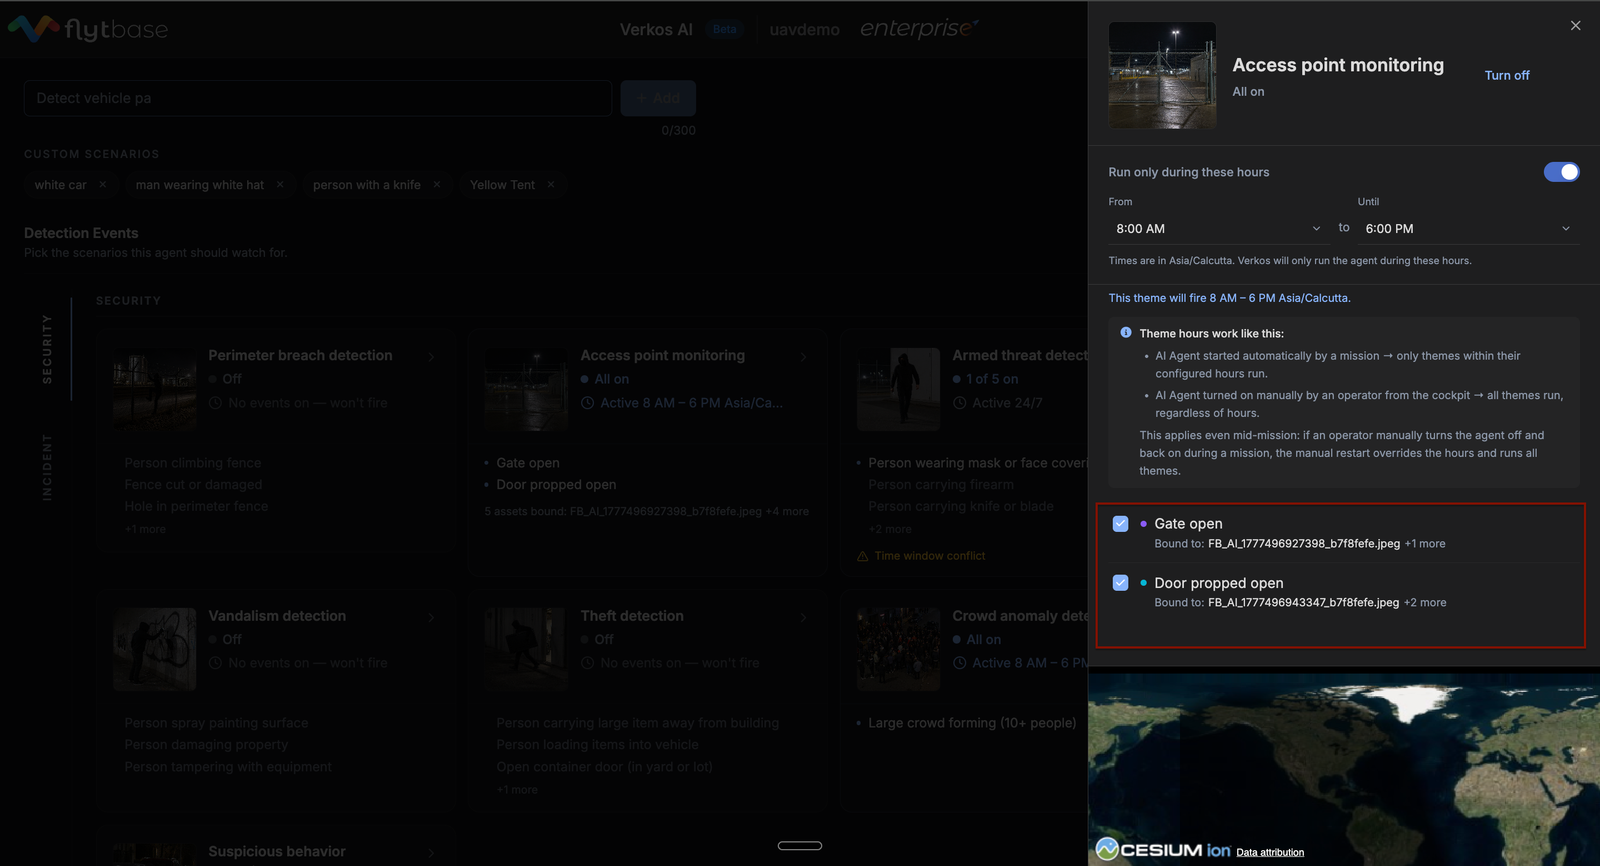Expand the Theft detection card chevron
This screenshot has height=866, width=1600.
pos(803,617)
